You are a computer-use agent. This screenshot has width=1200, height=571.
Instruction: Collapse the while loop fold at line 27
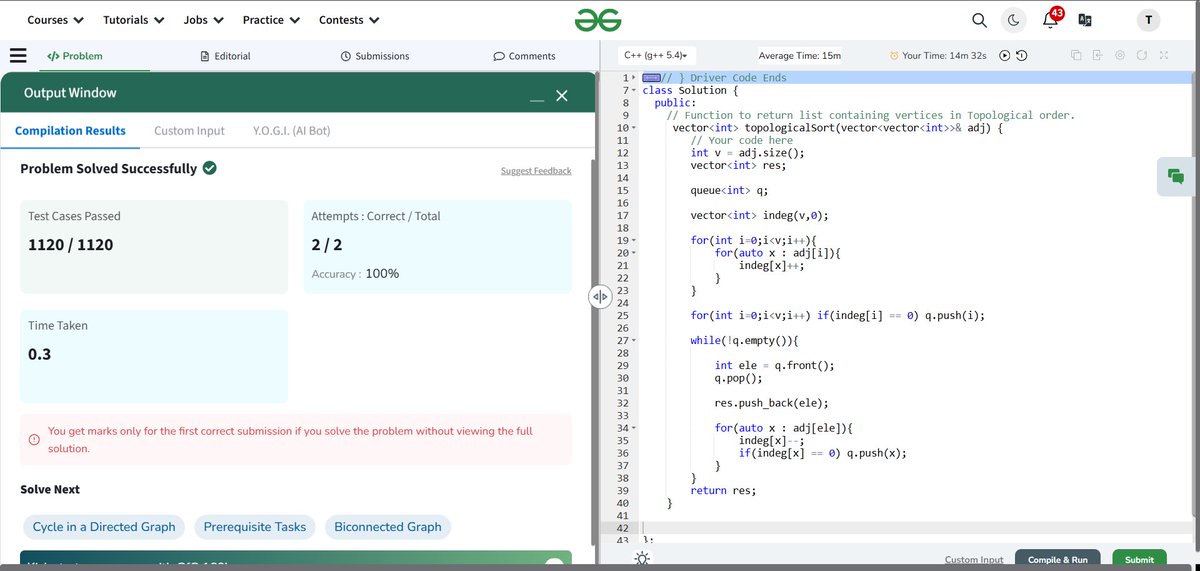click(x=634, y=341)
